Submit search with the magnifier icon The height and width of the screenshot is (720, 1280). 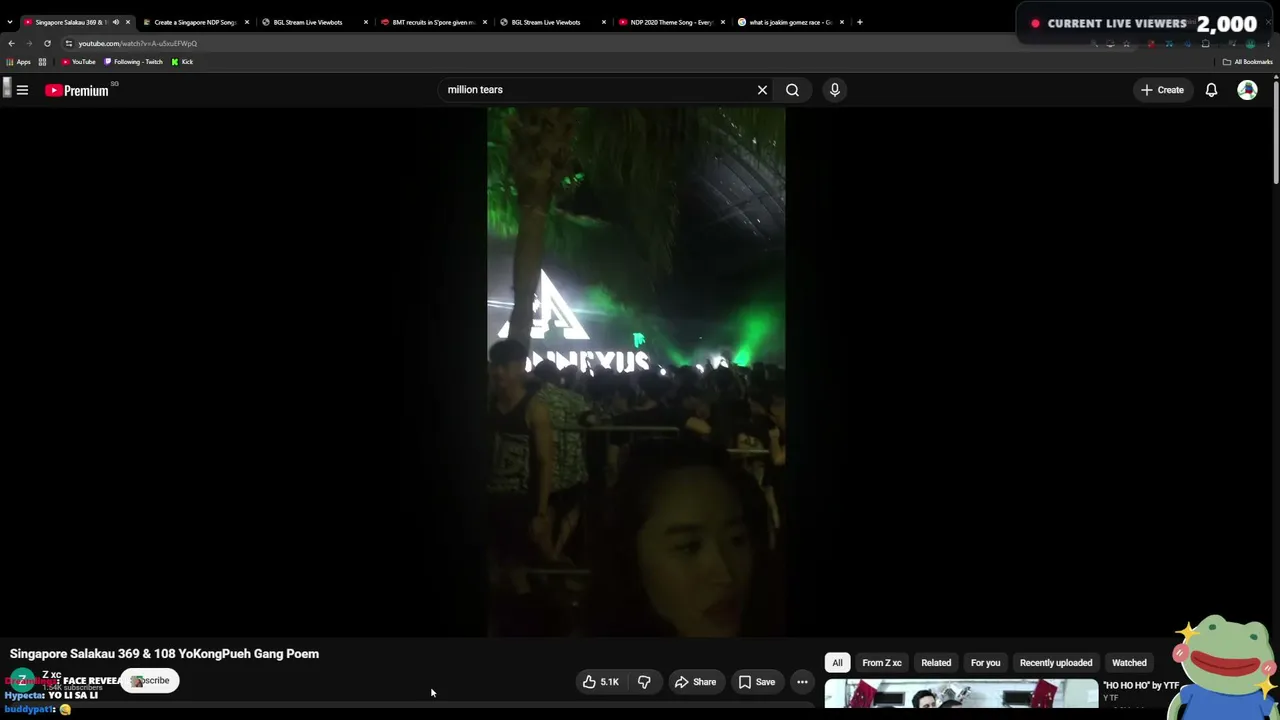[792, 90]
